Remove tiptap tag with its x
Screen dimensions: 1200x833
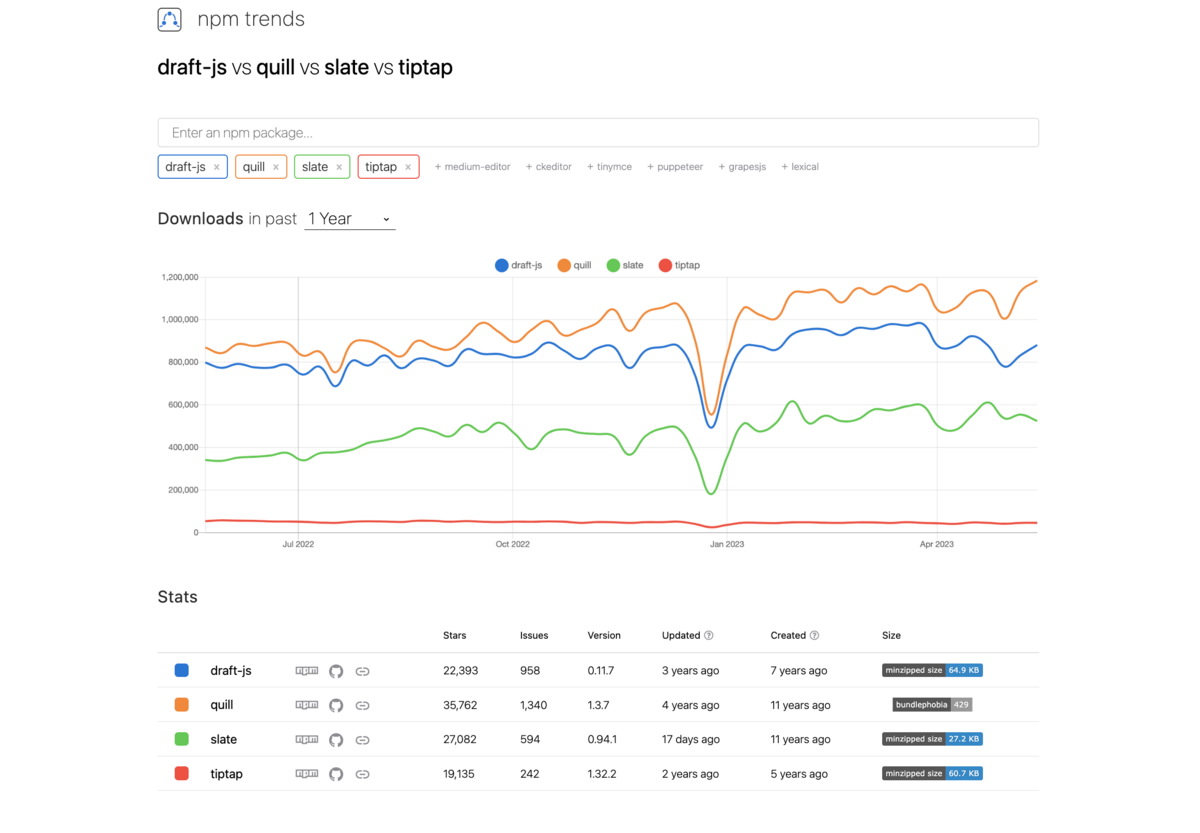pos(408,167)
